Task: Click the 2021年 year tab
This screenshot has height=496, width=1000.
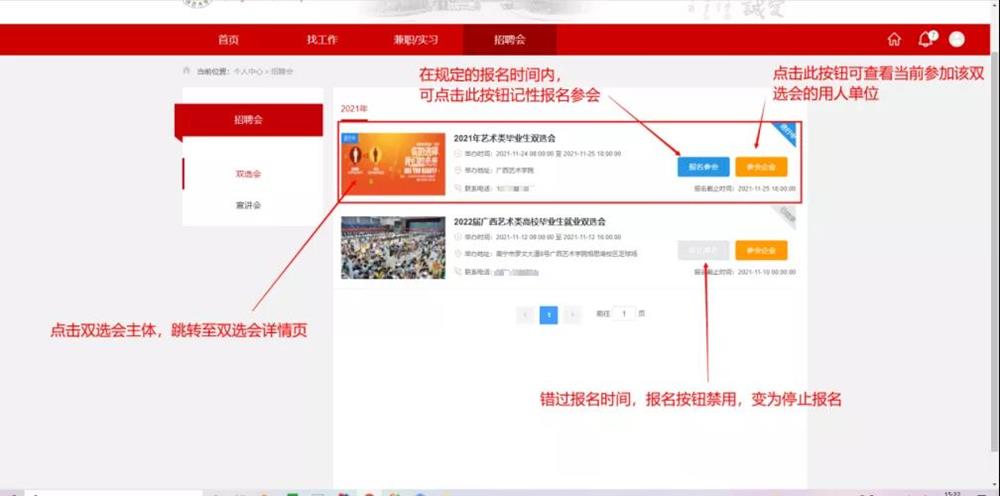Action: pyautogui.click(x=354, y=108)
